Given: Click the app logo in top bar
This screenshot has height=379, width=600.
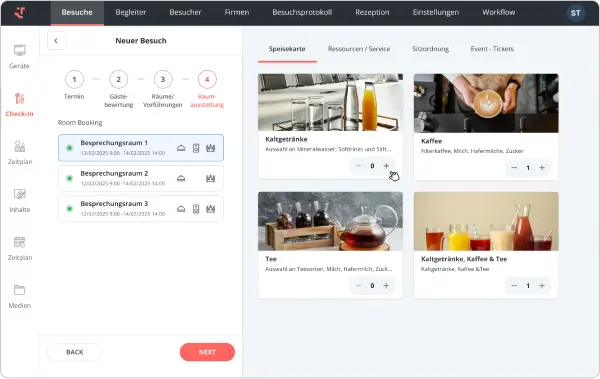Looking at the screenshot, I should [x=20, y=12].
